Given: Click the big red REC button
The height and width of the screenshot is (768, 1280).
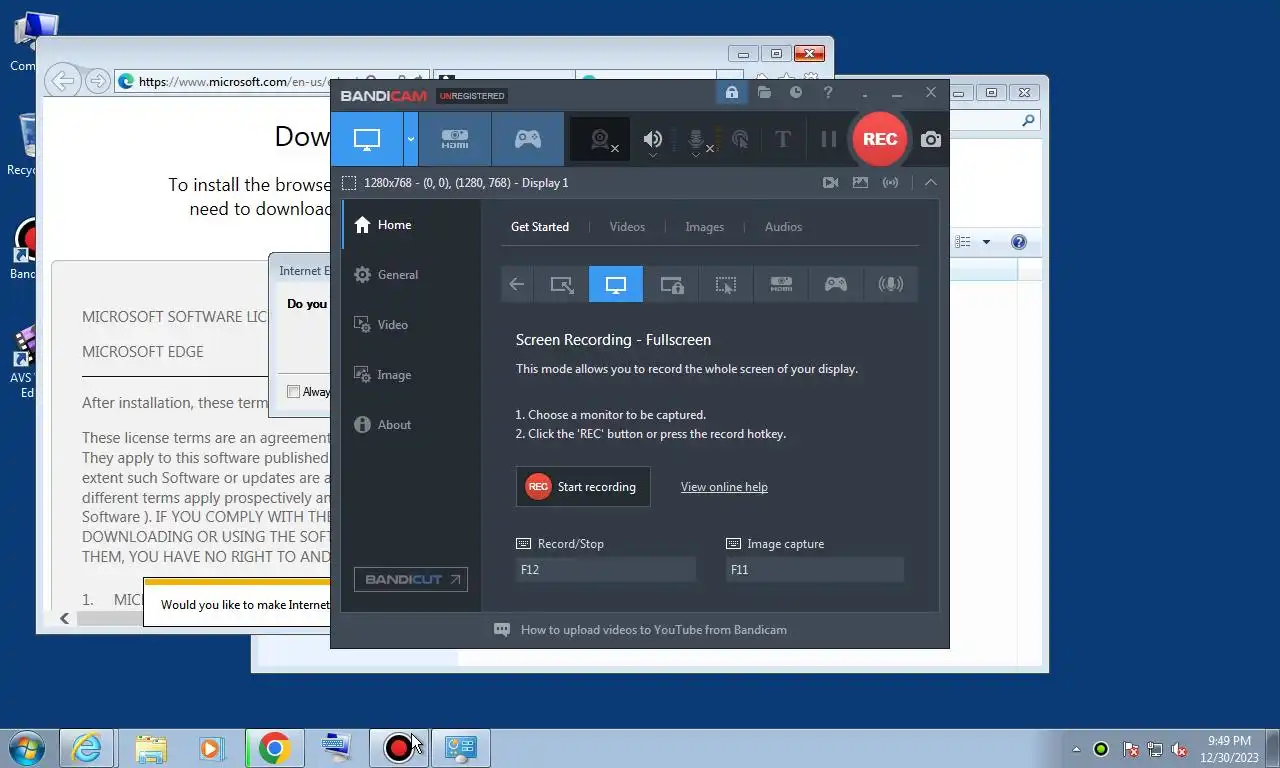Looking at the screenshot, I should point(880,139).
